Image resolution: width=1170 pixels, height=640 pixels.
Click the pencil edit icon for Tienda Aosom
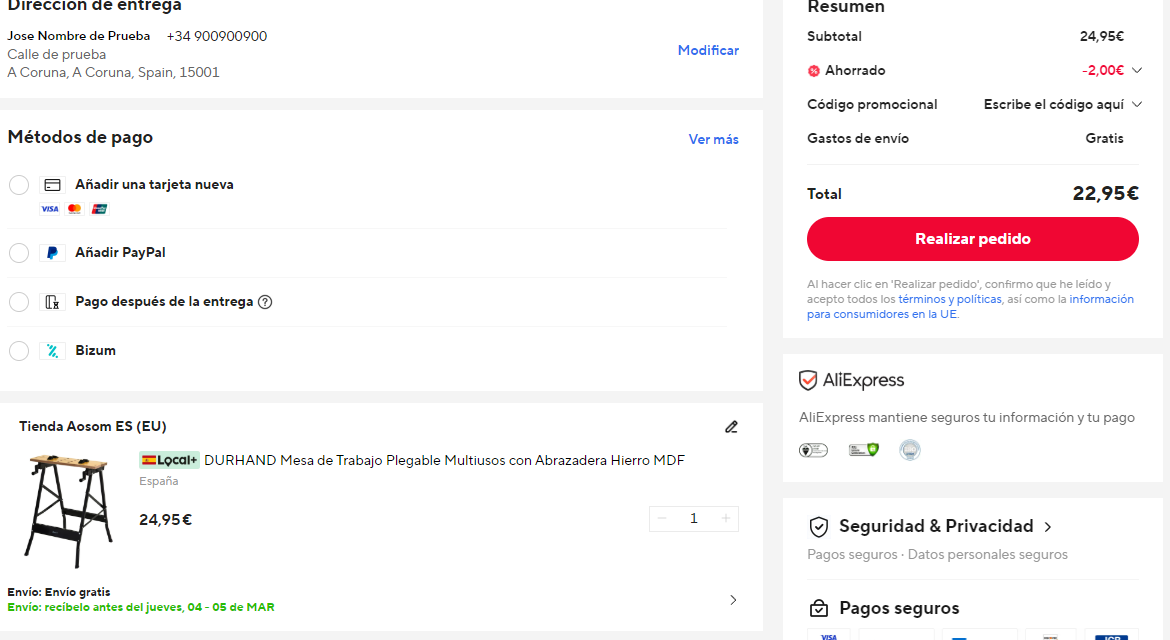point(731,427)
